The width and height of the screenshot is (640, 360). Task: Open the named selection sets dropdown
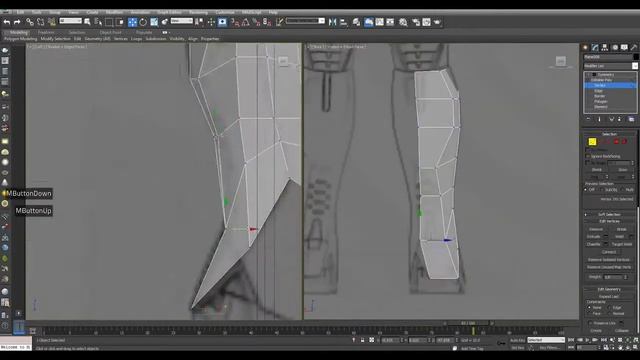(305, 21)
